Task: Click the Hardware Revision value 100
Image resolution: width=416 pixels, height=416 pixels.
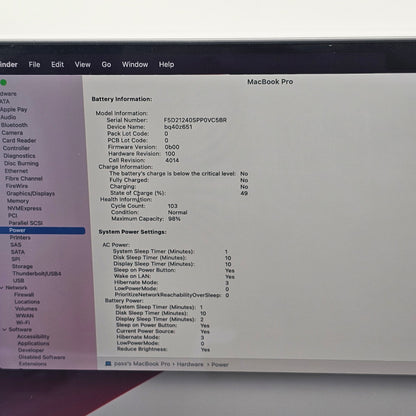Action: (x=170, y=154)
